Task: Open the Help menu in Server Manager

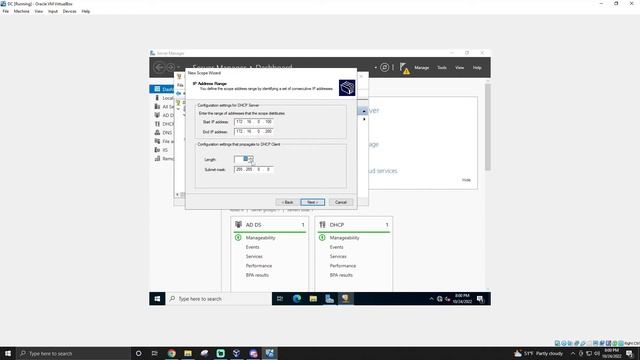Action: pos(477,68)
